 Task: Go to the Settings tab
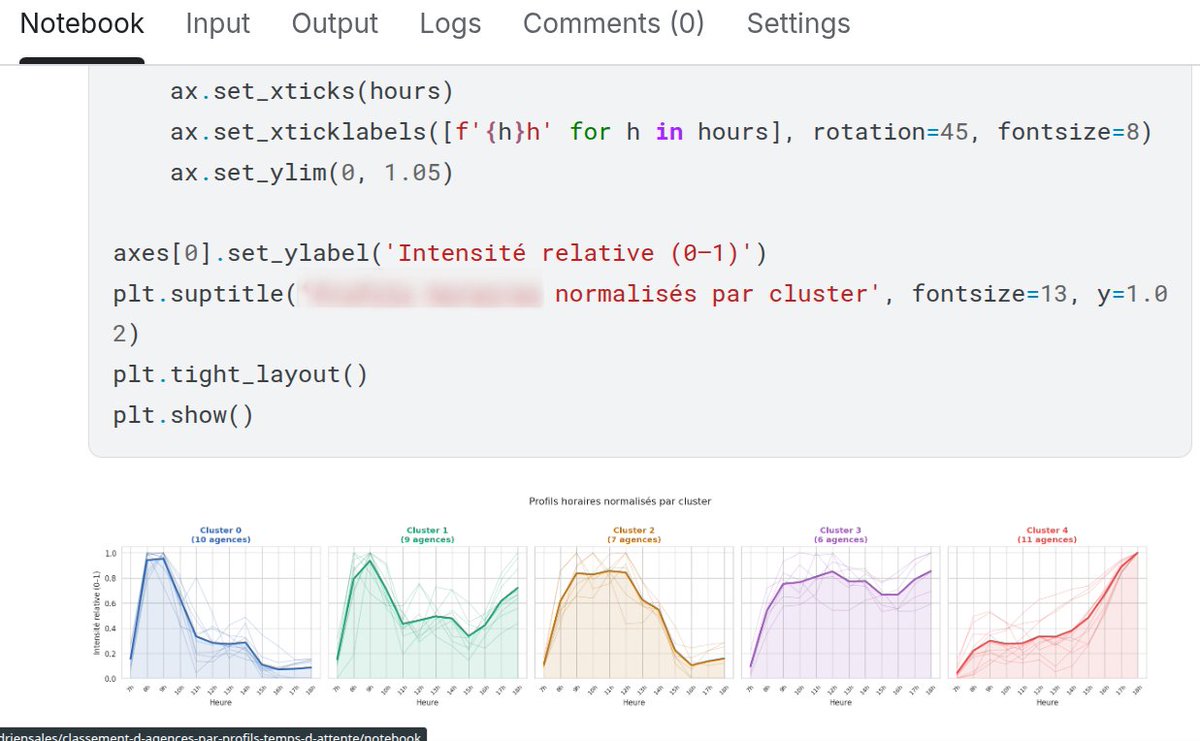pyautogui.click(x=799, y=24)
